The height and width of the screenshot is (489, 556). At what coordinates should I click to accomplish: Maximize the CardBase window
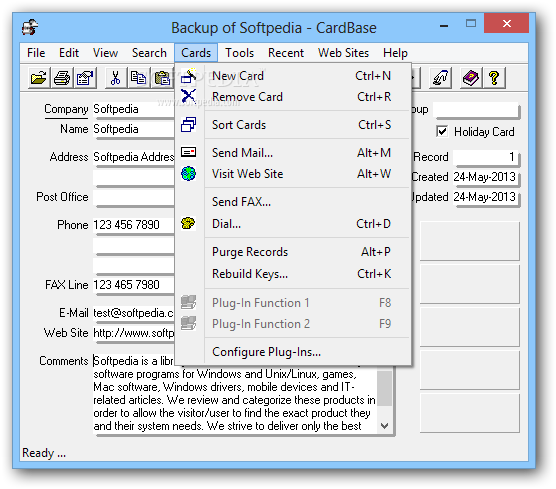(x=471, y=24)
